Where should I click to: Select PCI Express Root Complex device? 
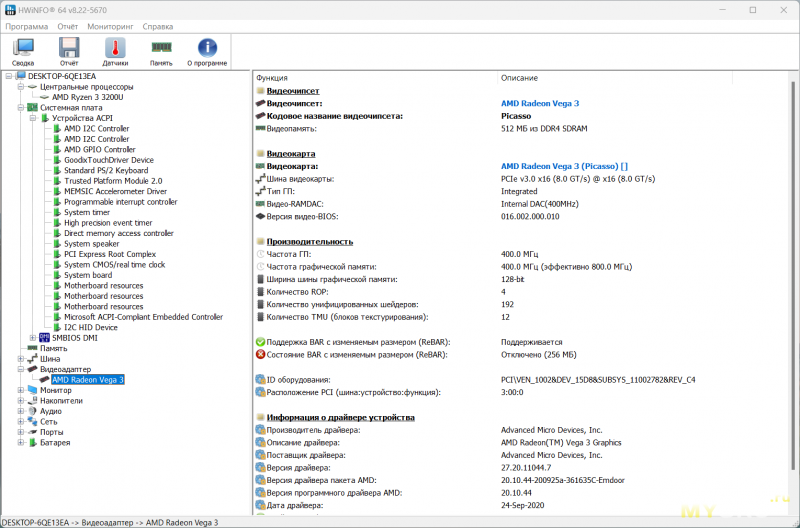pyautogui.click(x=110, y=254)
